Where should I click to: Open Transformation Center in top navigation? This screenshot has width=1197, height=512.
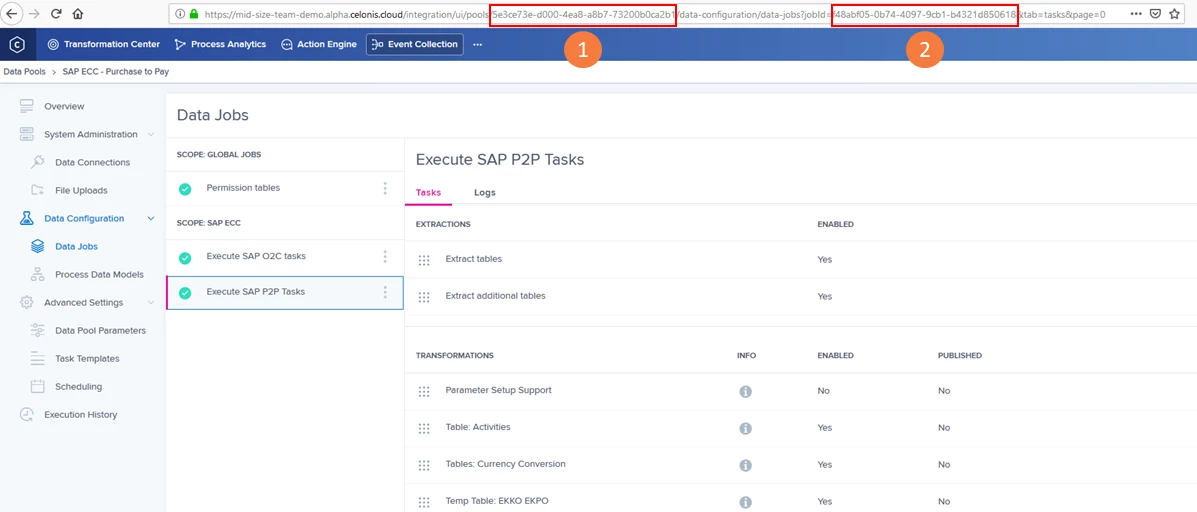click(x=104, y=44)
